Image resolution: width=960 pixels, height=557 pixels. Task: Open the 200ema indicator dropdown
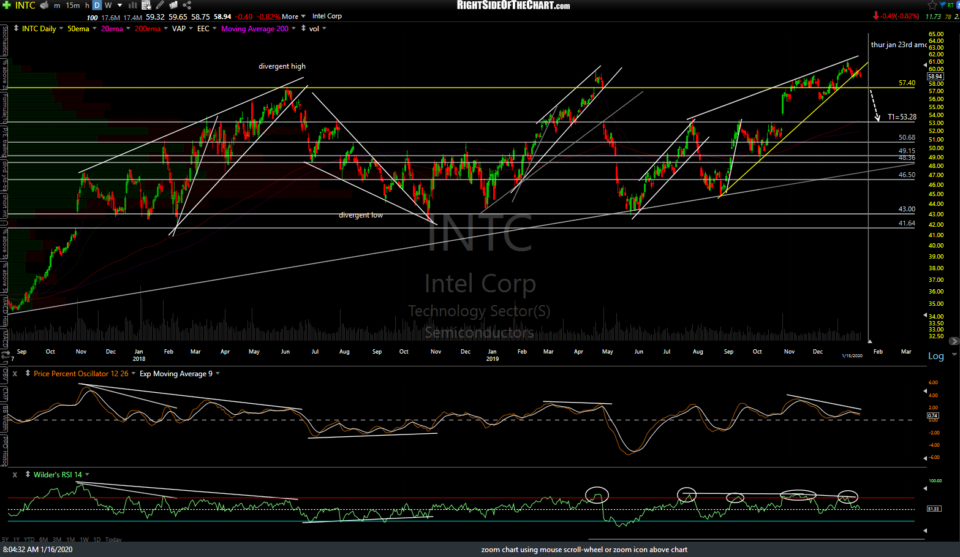166,29
